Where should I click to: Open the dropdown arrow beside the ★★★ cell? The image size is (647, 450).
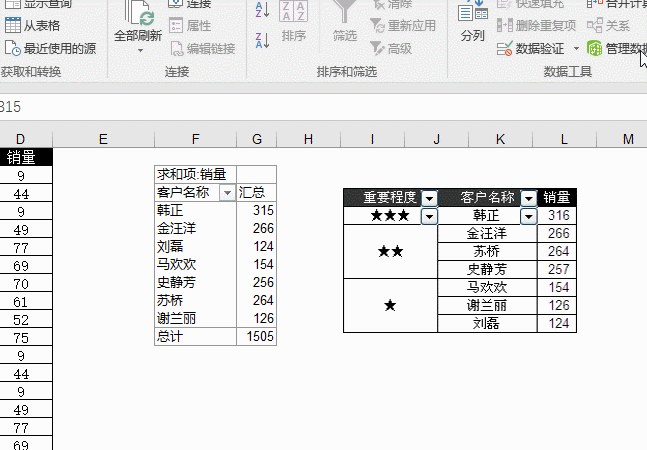coord(430,216)
